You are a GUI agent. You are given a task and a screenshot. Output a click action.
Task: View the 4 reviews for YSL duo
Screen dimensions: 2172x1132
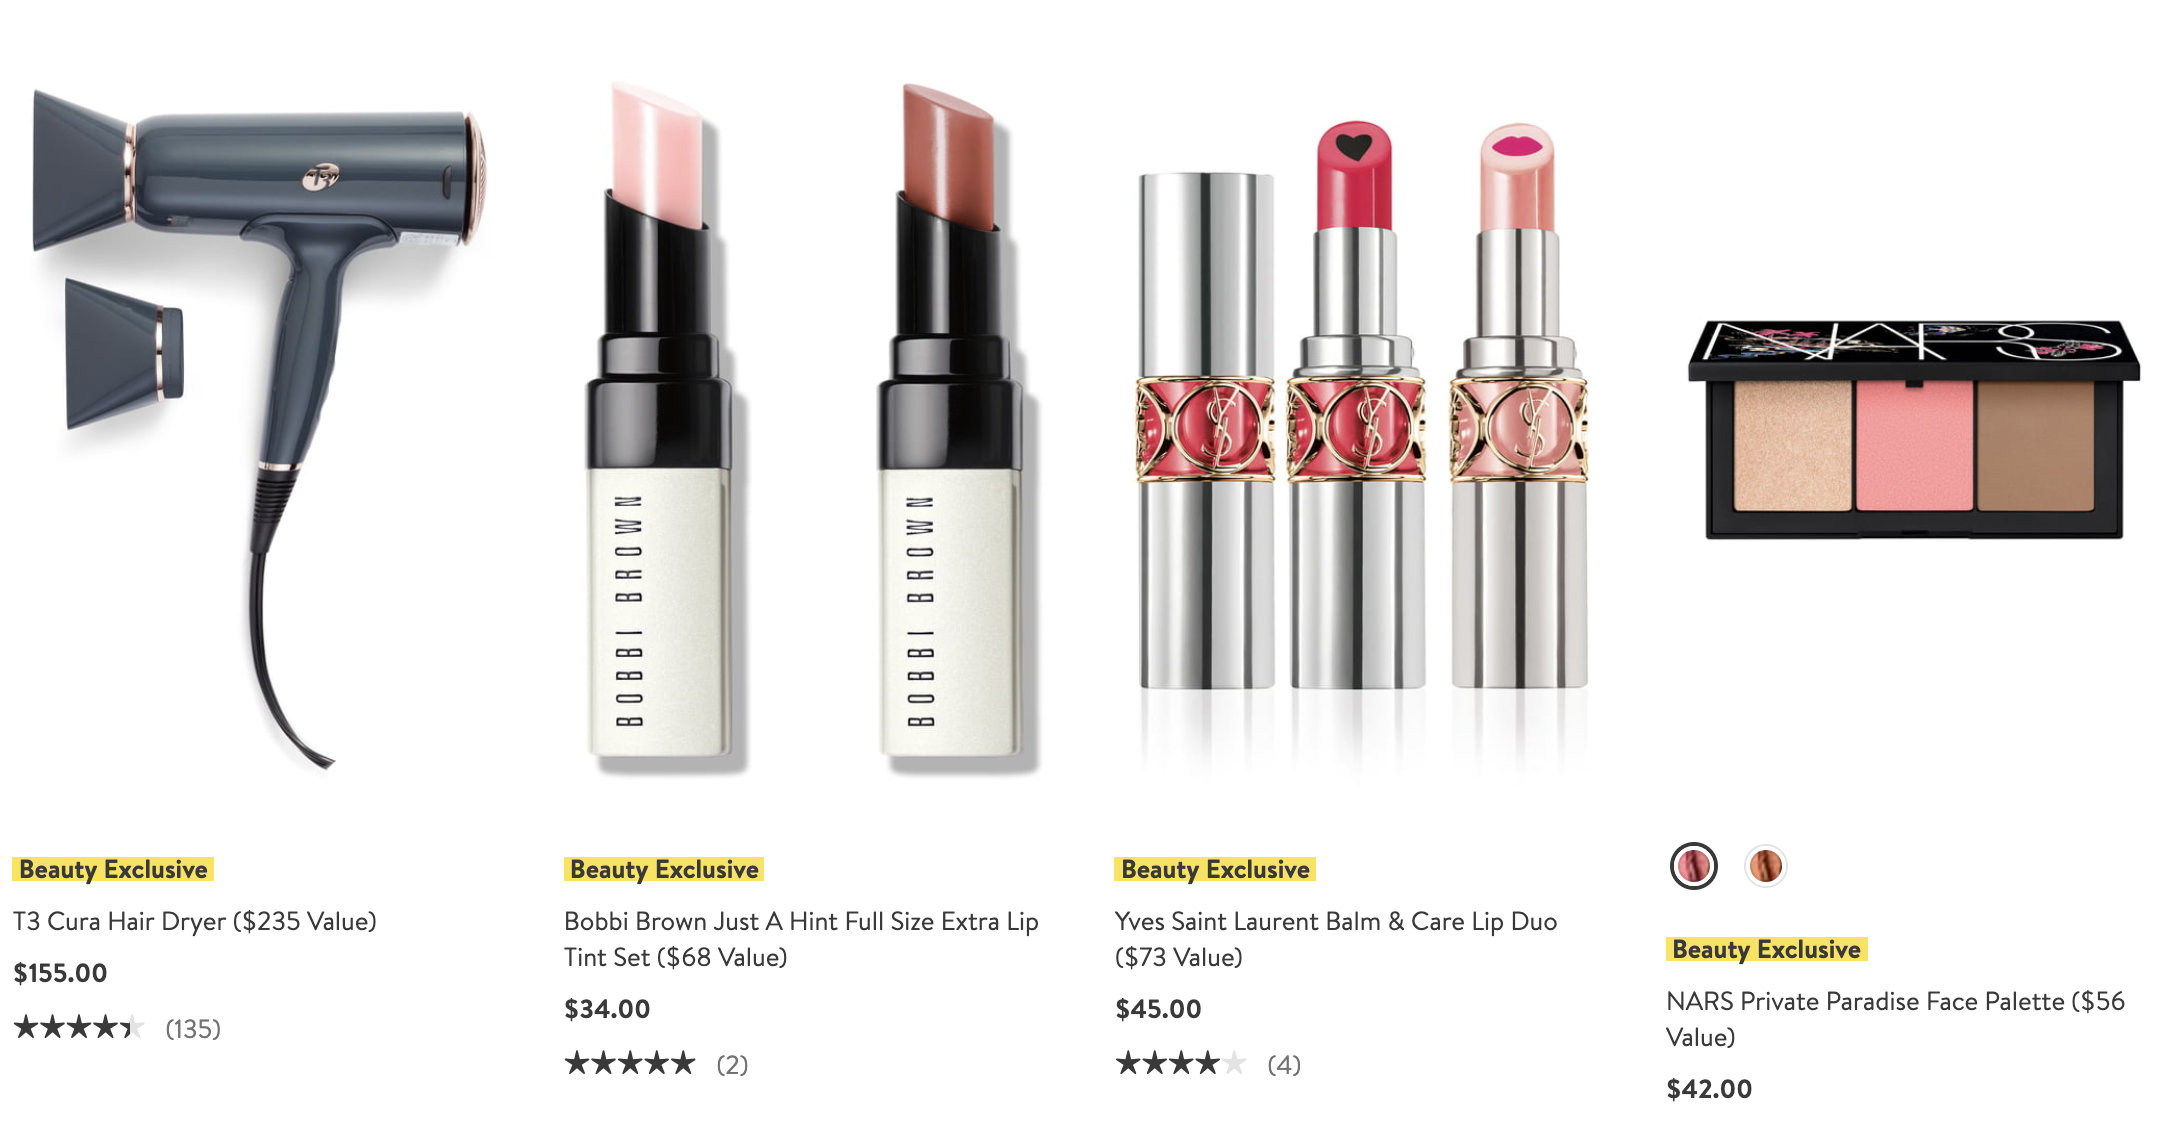click(1284, 1064)
